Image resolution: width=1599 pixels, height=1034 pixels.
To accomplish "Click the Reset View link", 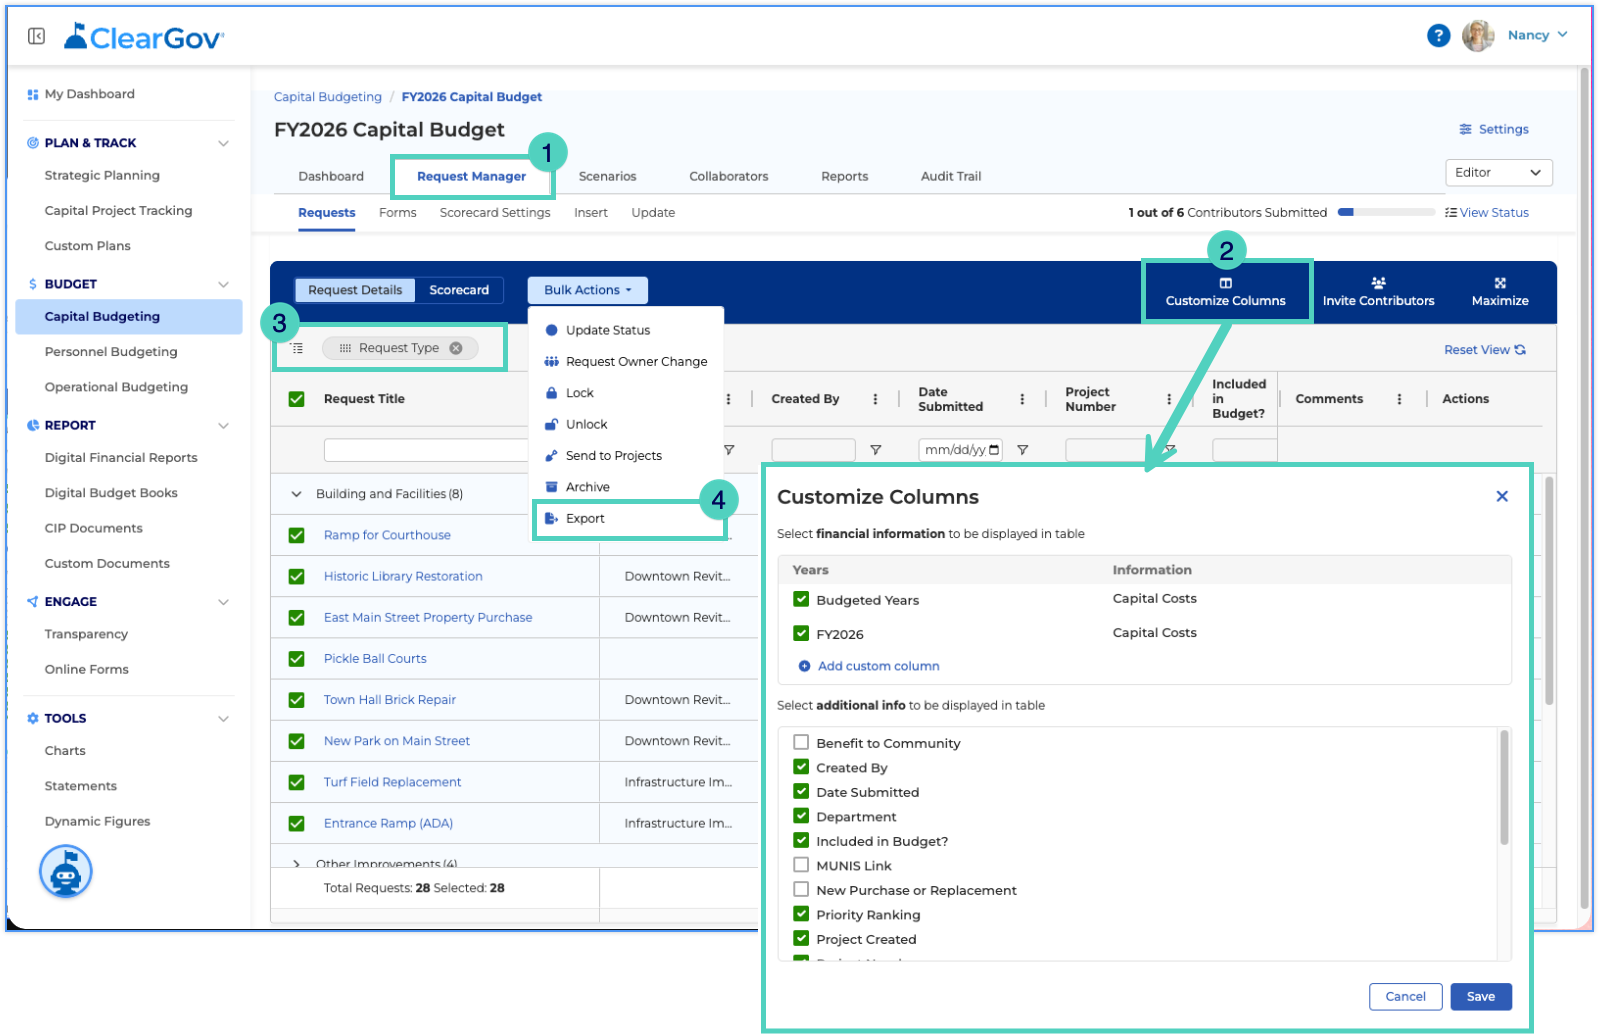I will pos(1484,350).
